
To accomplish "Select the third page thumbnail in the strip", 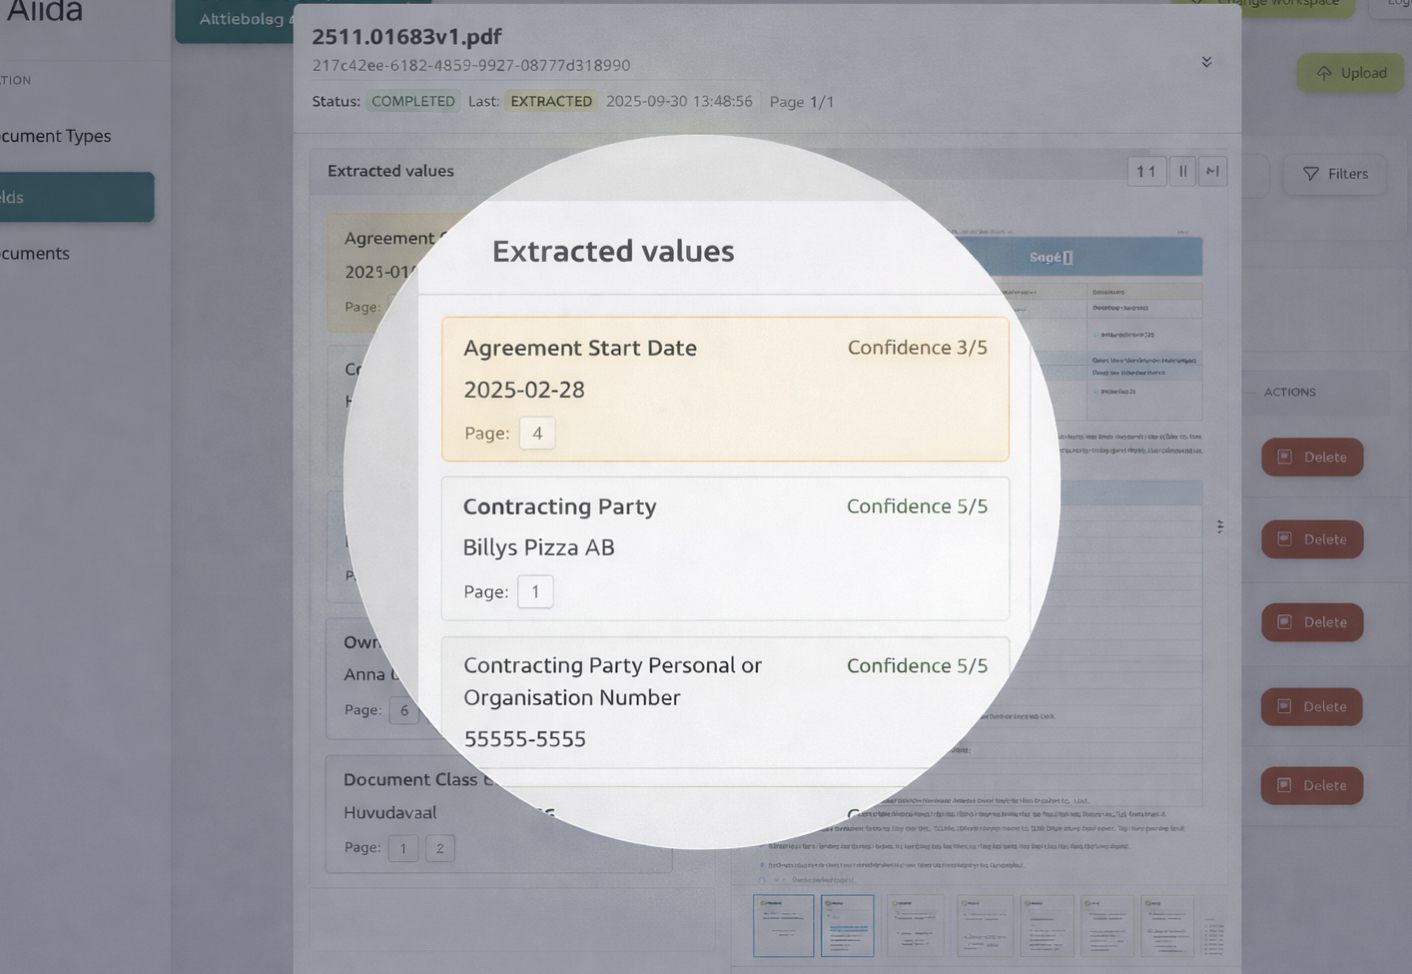I will pos(916,926).
